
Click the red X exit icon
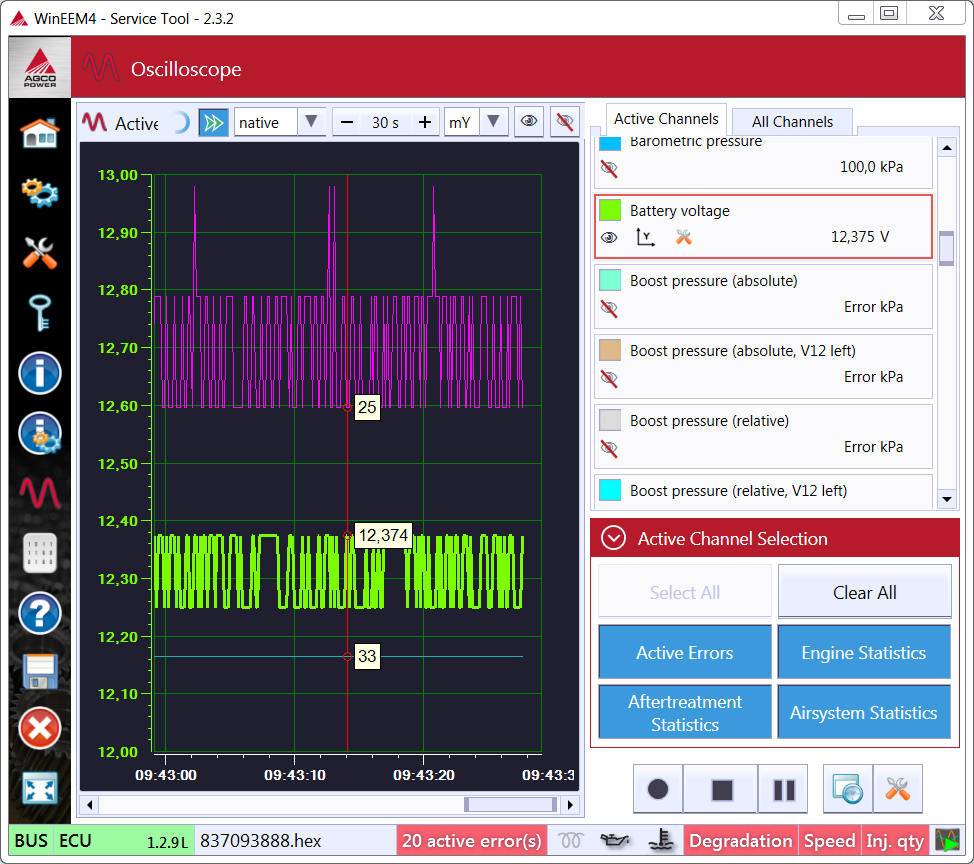(x=40, y=729)
